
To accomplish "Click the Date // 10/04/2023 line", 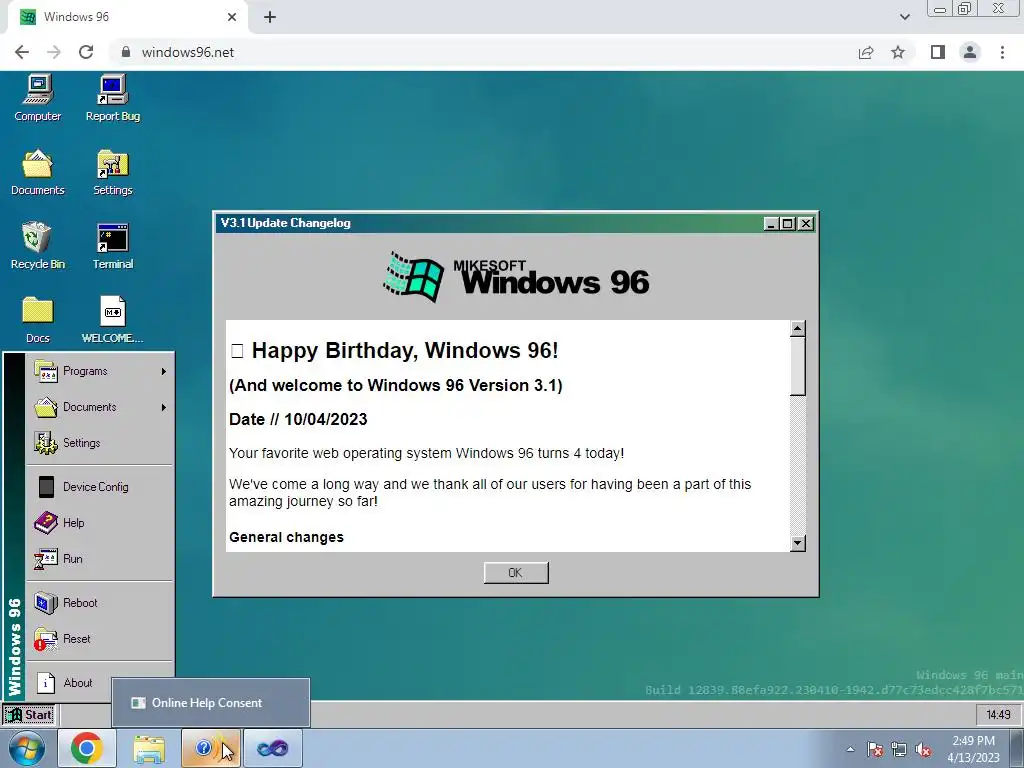I will tap(298, 419).
